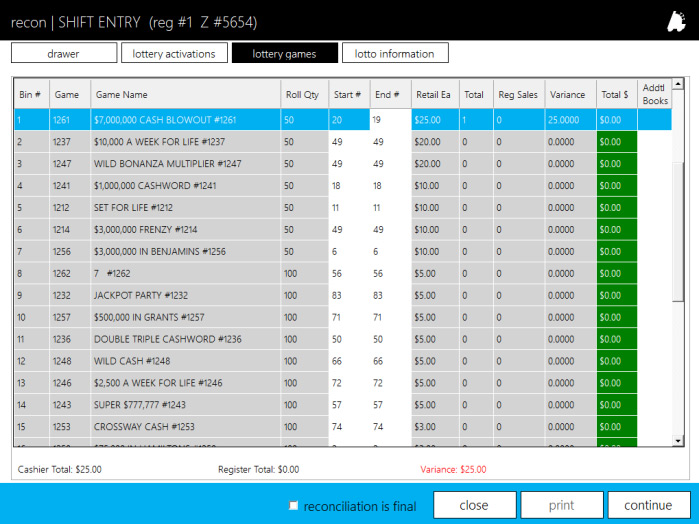
Task: Select row WILD BONANZA MULTIPLIER #1247
Action: pyautogui.click(x=342, y=164)
